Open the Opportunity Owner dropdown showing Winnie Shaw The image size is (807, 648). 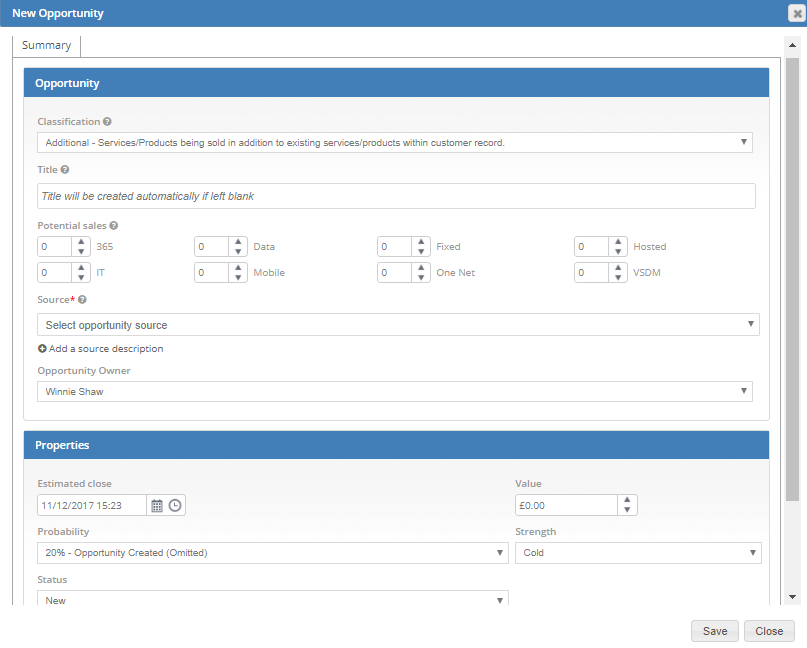[x=395, y=392]
